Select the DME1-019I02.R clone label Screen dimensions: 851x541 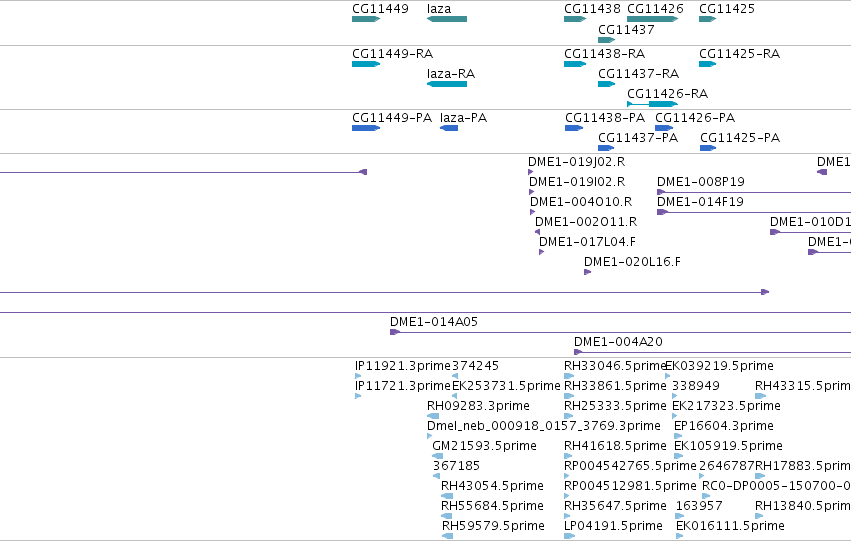coord(577,182)
